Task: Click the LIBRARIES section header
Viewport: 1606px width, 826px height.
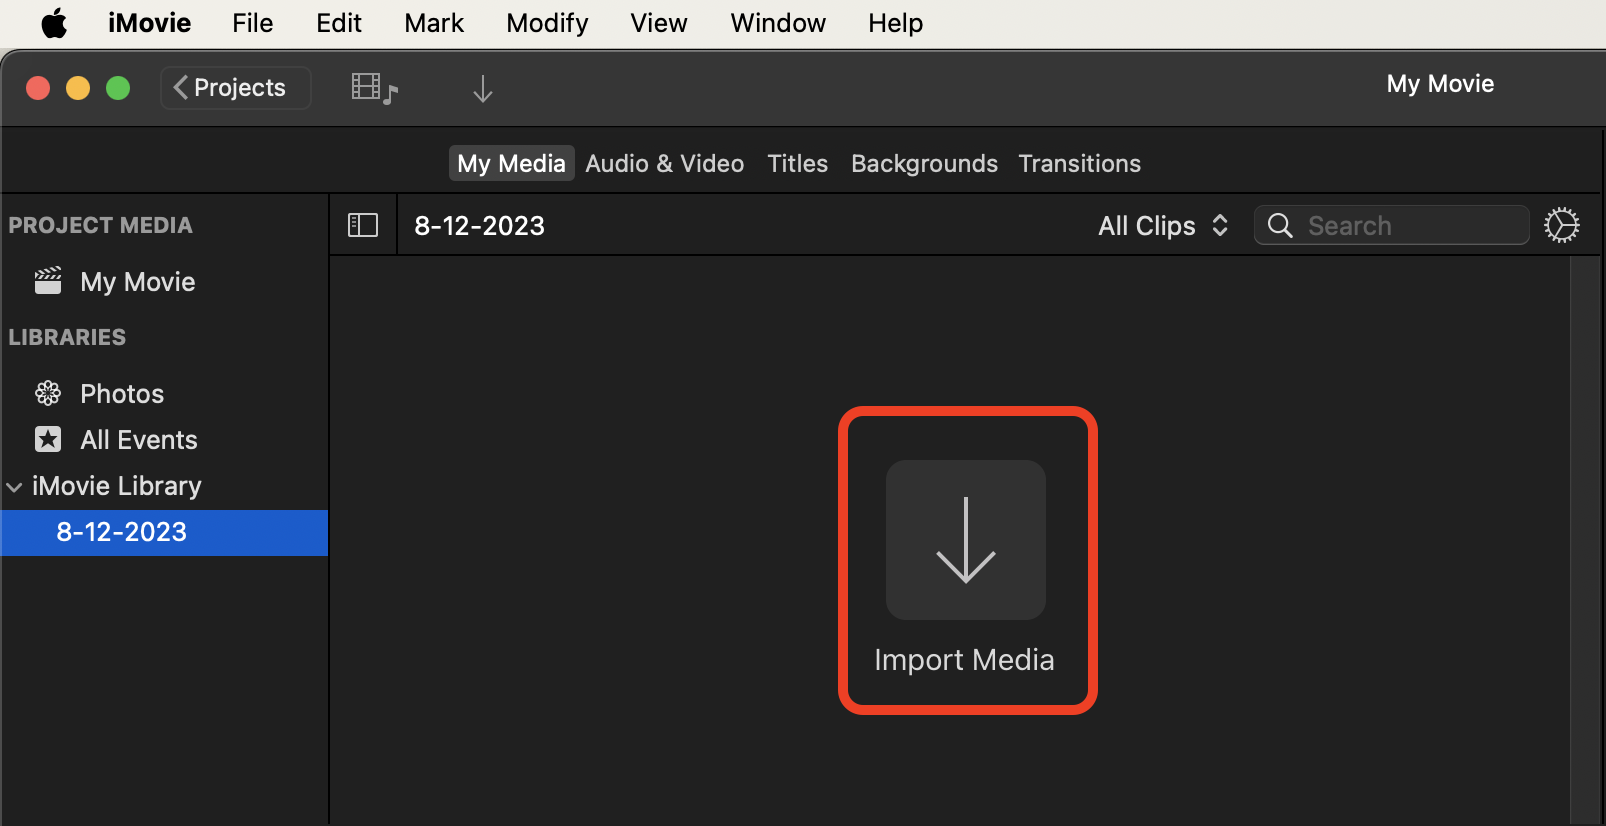Action: [x=67, y=337]
